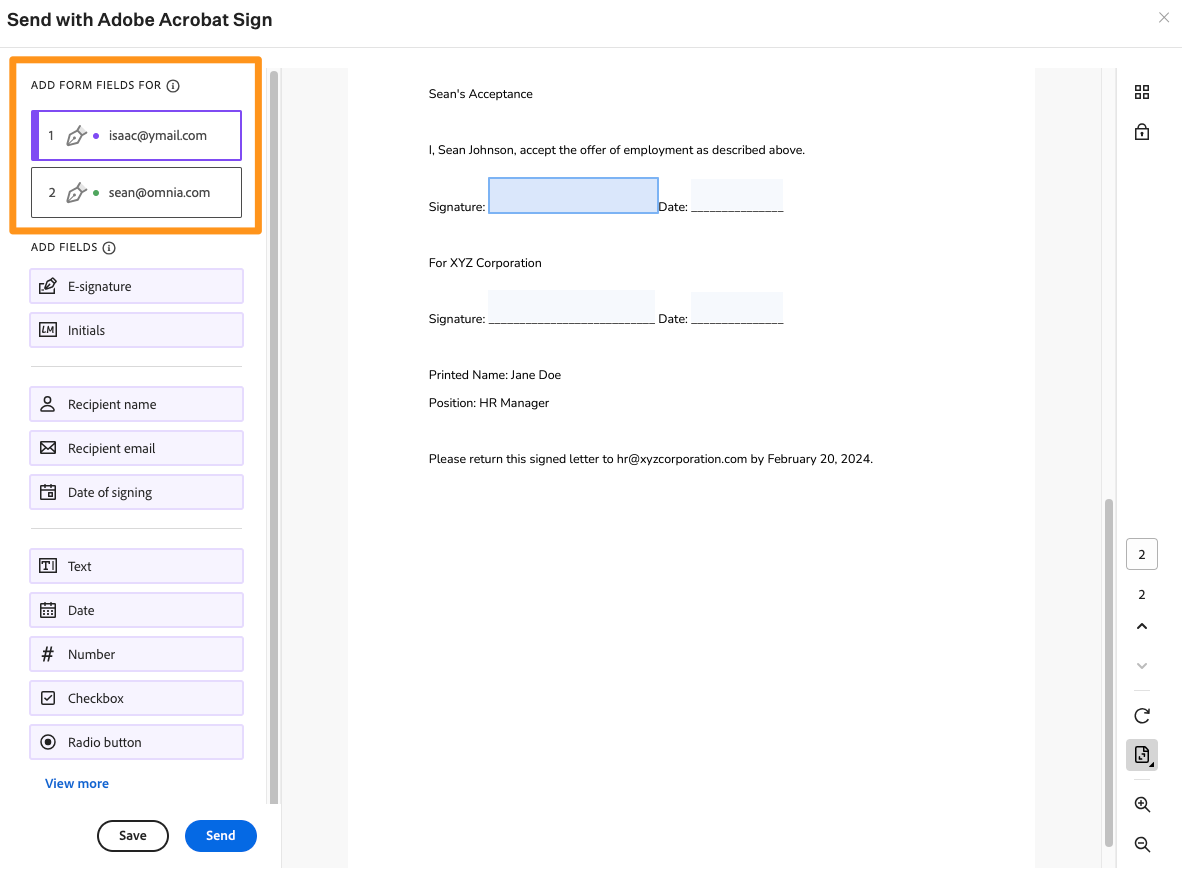Add a Checkbox field

coord(136,698)
